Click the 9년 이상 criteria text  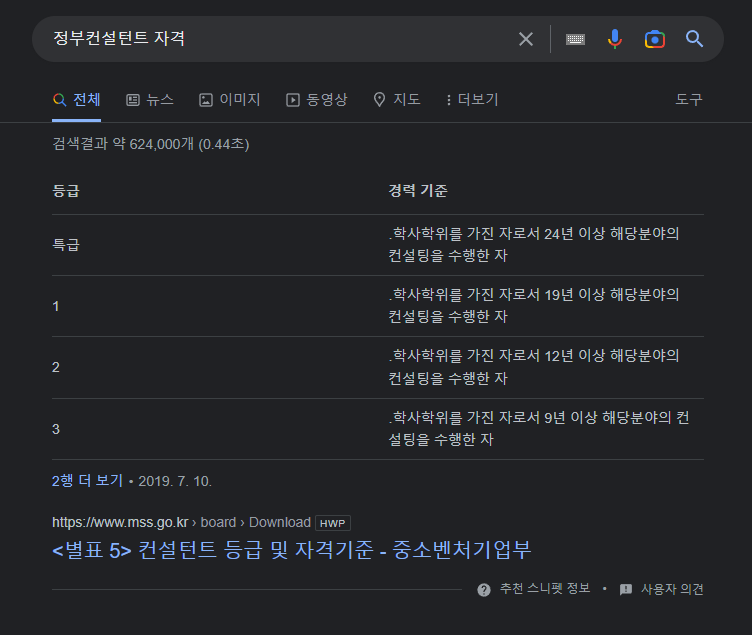click(x=539, y=428)
